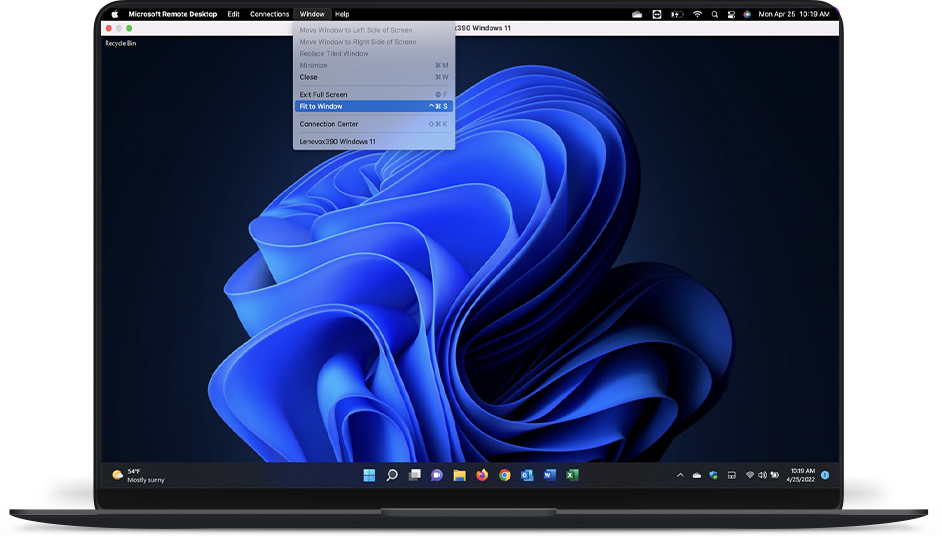The height and width of the screenshot is (539, 942).
Task: Click the taskbar clock and date
Action: 802,475
